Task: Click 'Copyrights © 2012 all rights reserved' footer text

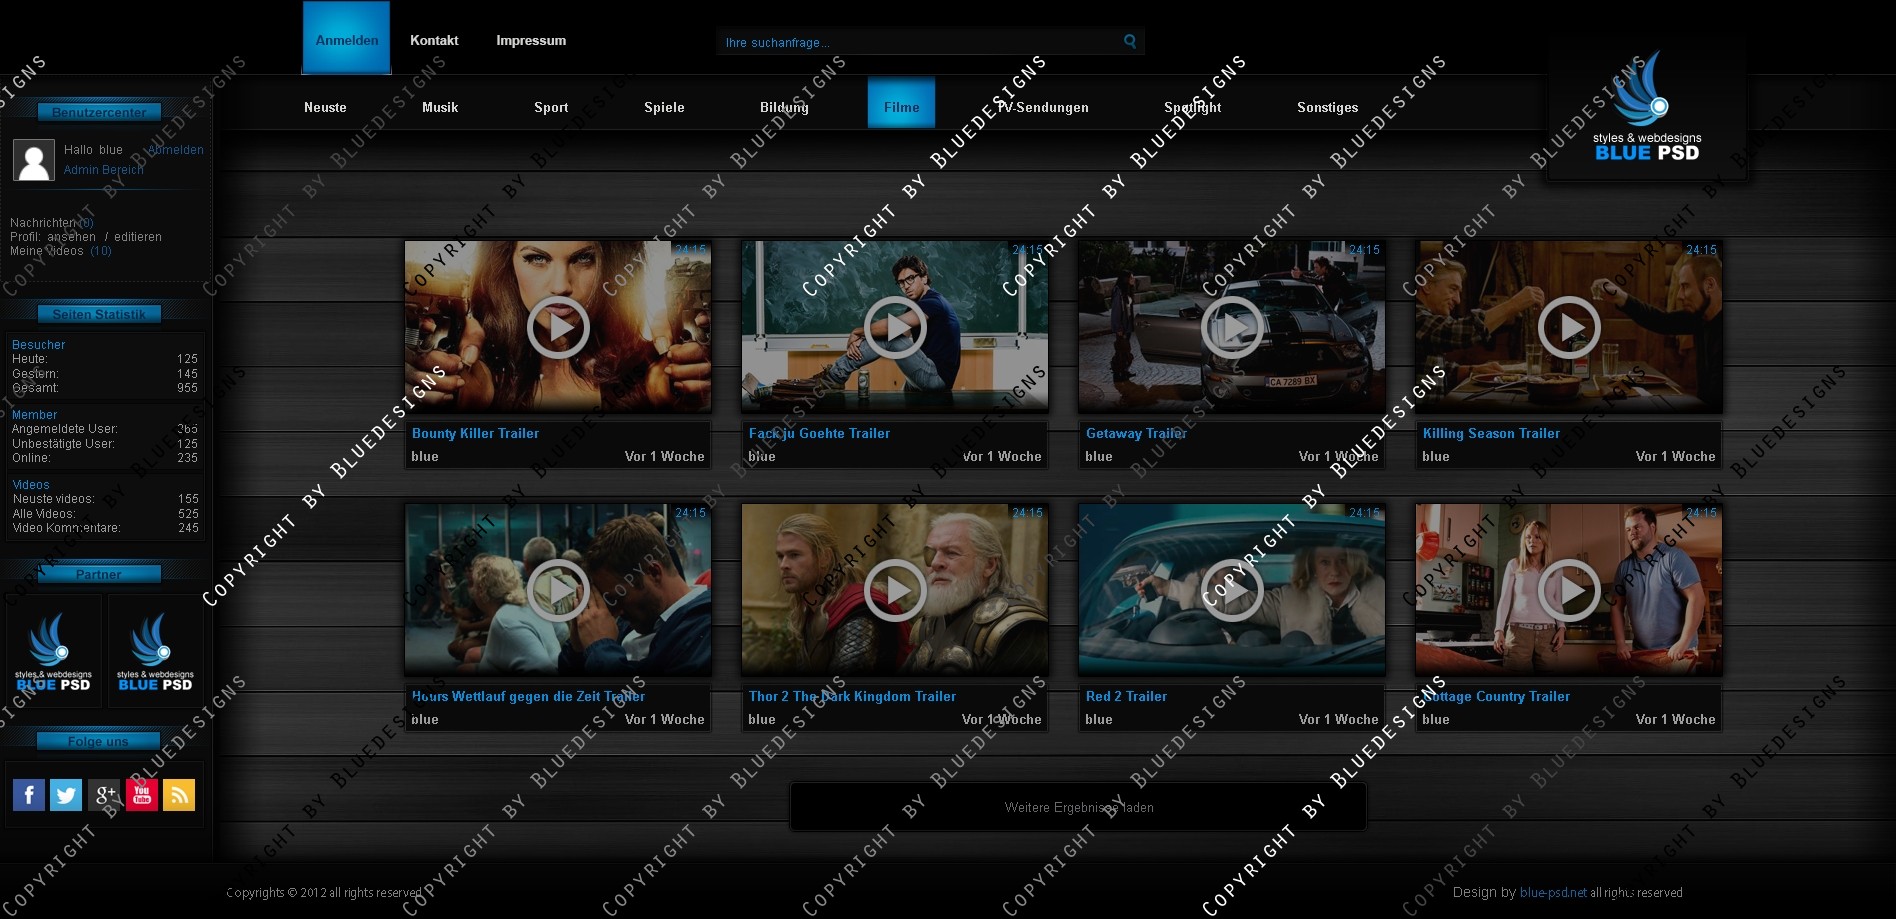Action: [x=324, y=892]
